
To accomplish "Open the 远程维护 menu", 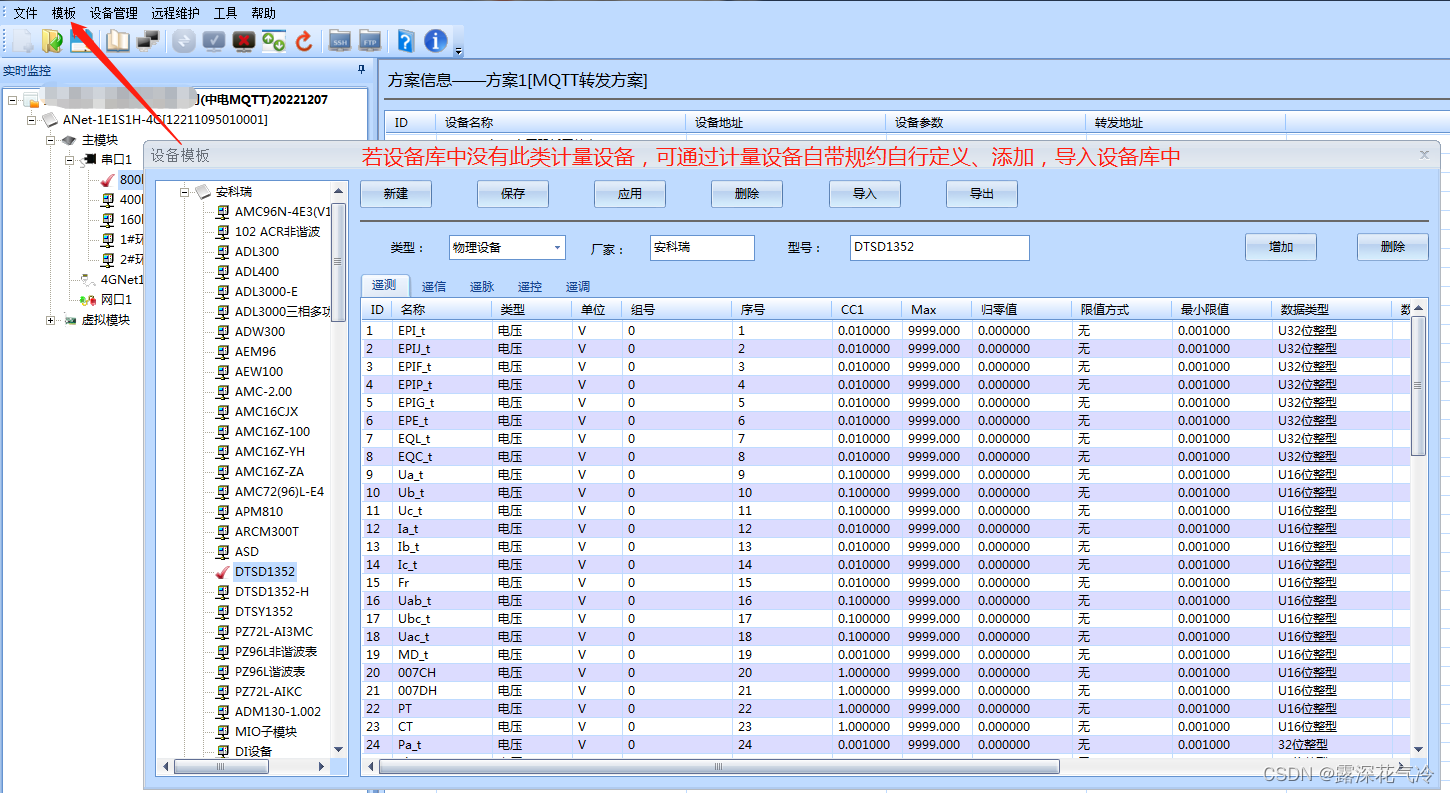I will pos(175,13).
